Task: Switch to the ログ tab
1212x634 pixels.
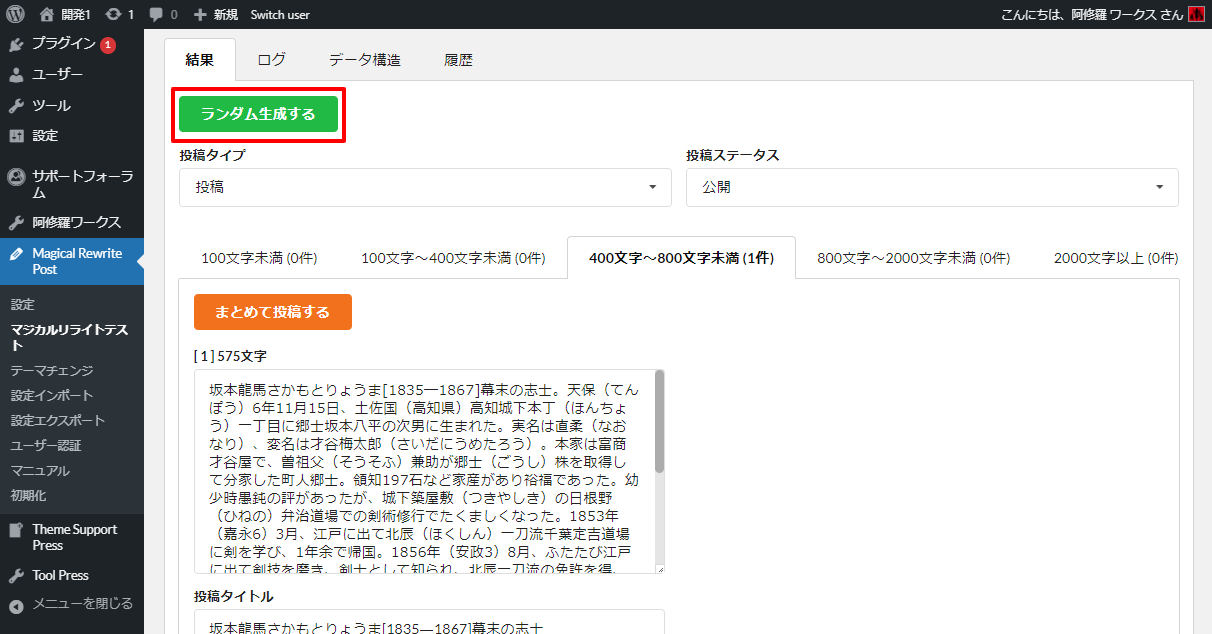Action: tap(271, 60)
